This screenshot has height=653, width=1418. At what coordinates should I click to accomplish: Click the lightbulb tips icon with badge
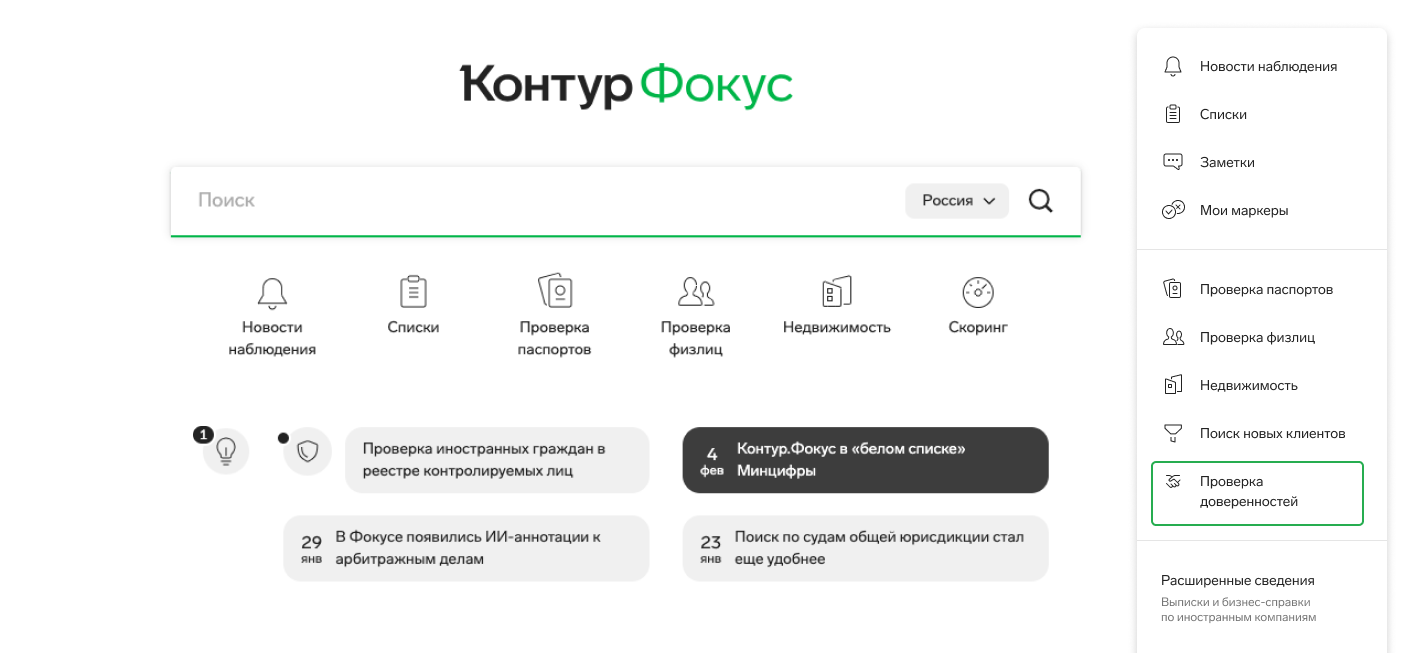226,451
